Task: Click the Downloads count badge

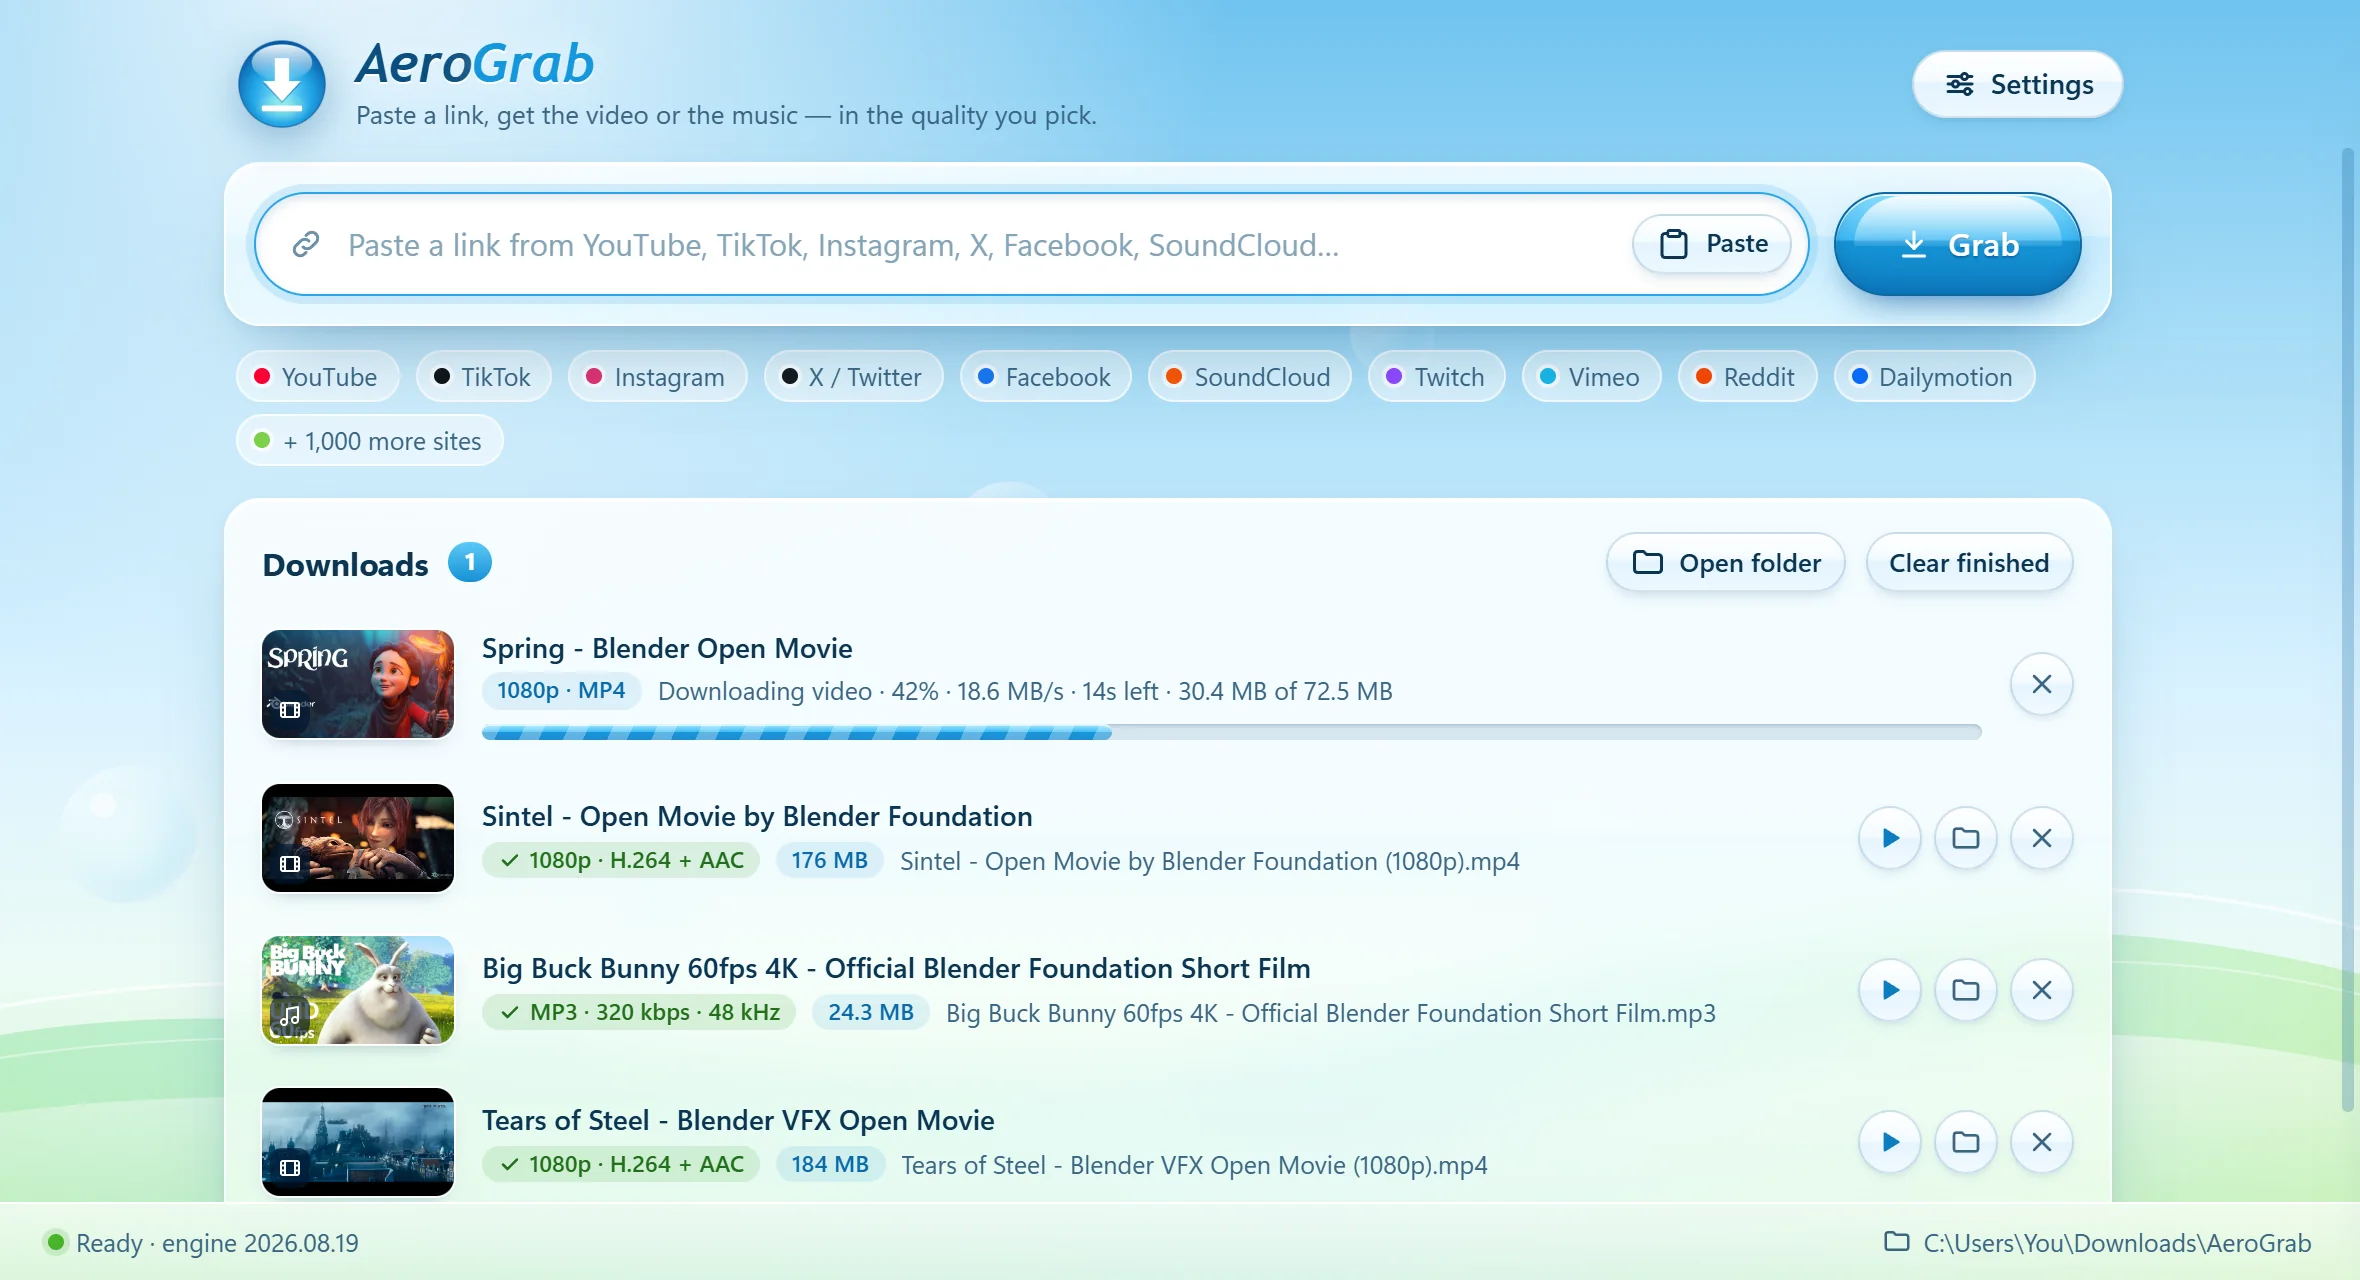Action: click(x=469, y=562)
